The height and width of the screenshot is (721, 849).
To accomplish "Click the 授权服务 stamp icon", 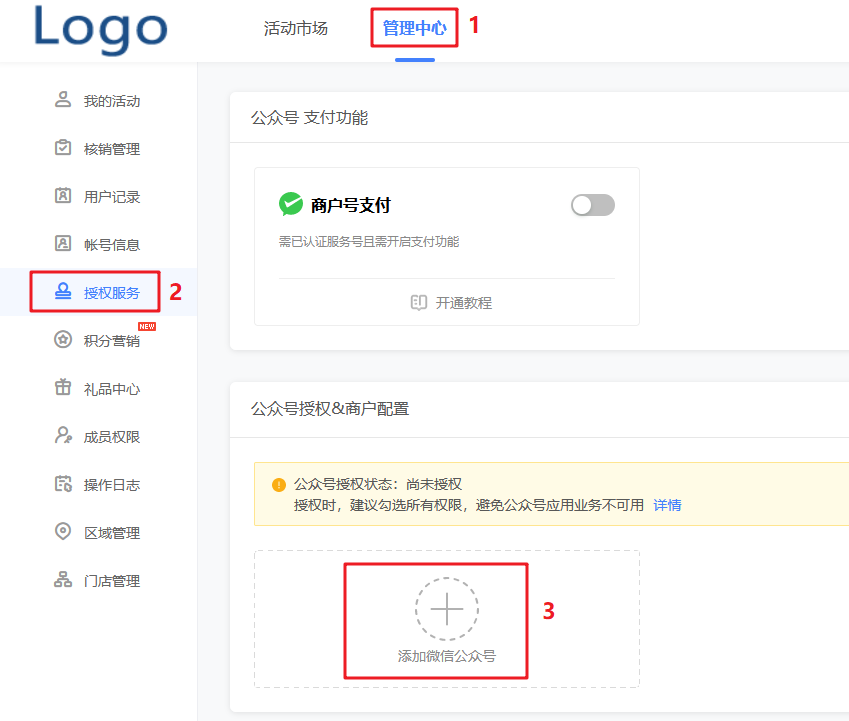I will [63, 291].
